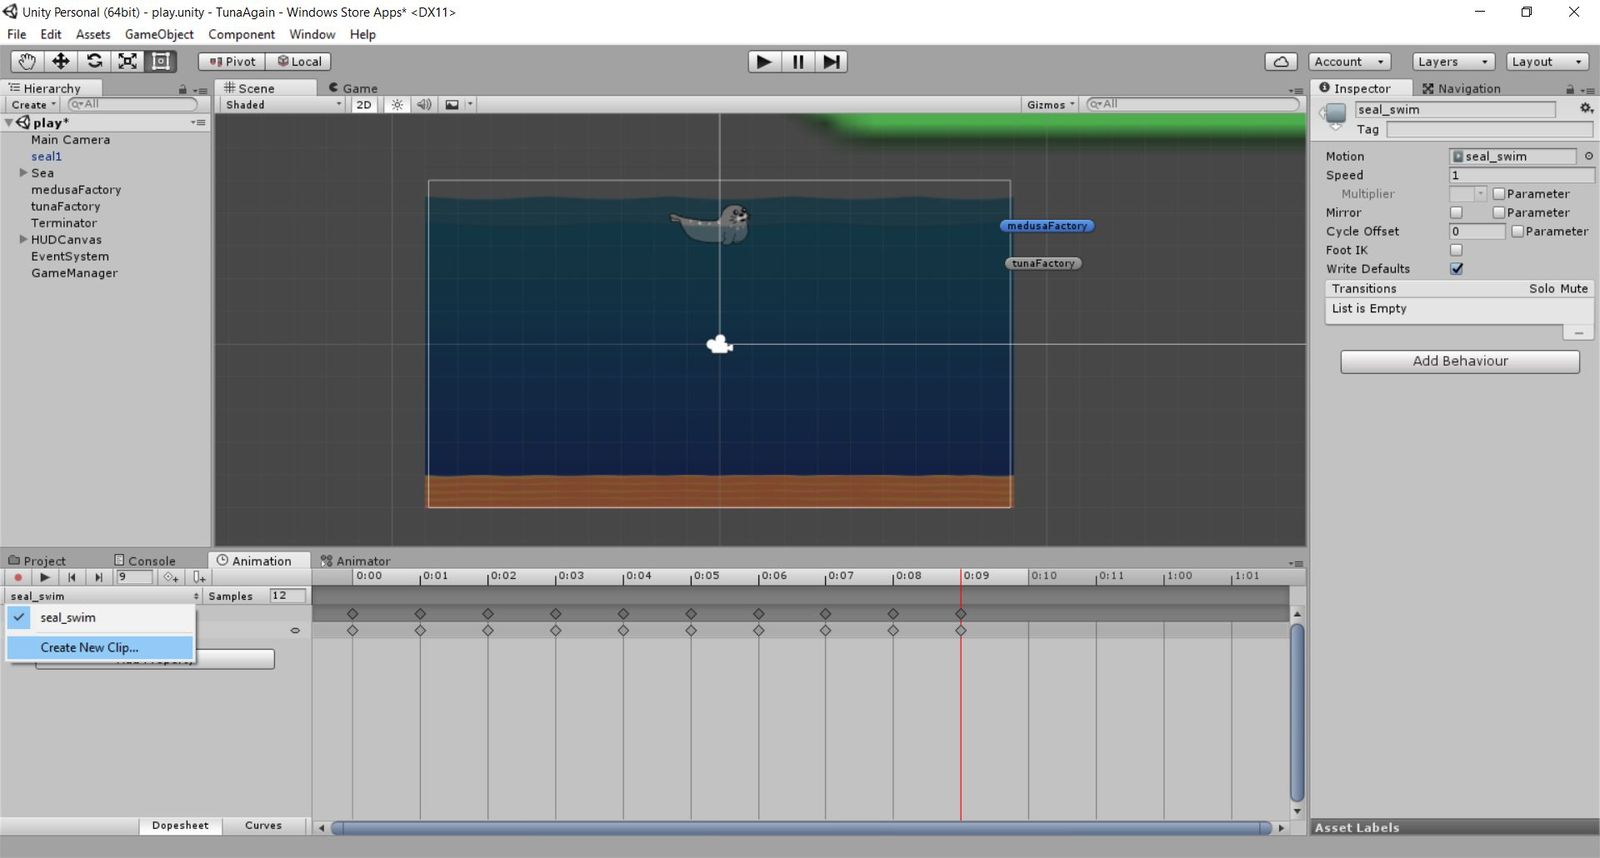Screen dimensions: 1600x858
Task: Enable the Cycle Offset Parameter checkbox
Action: click(1517, 231)
